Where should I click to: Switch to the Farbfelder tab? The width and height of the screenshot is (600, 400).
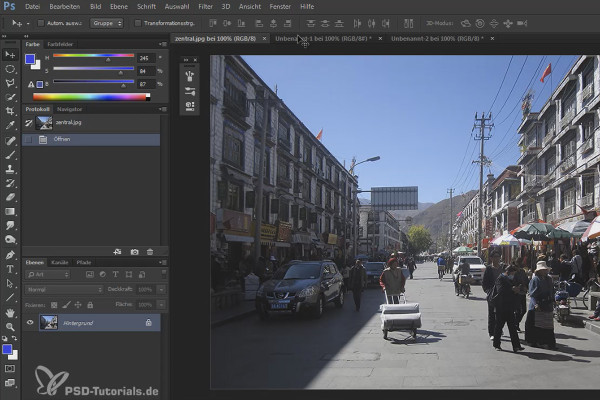point(60,44)
